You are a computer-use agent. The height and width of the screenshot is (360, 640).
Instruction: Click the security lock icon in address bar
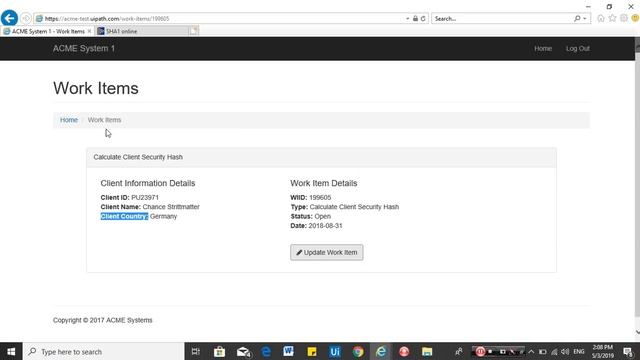tap(415, 18)
